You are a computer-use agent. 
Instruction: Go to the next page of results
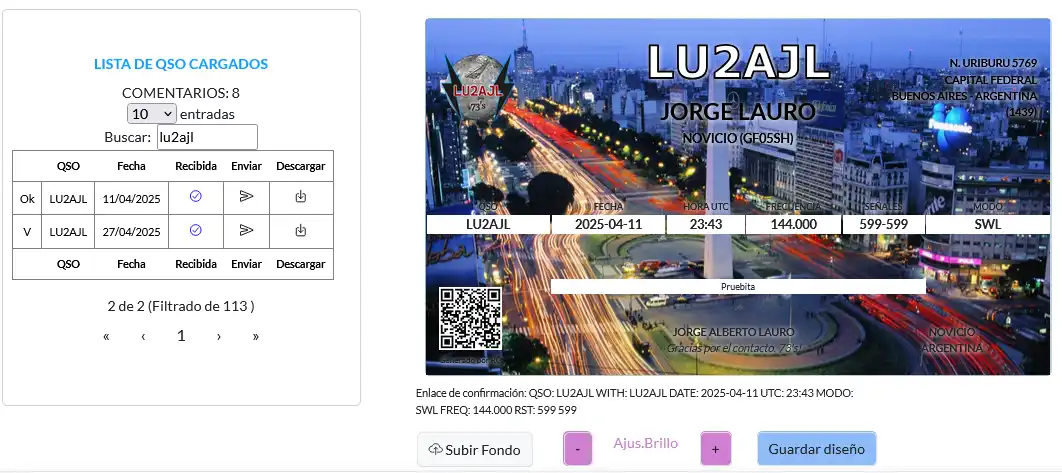click(219, 336)
